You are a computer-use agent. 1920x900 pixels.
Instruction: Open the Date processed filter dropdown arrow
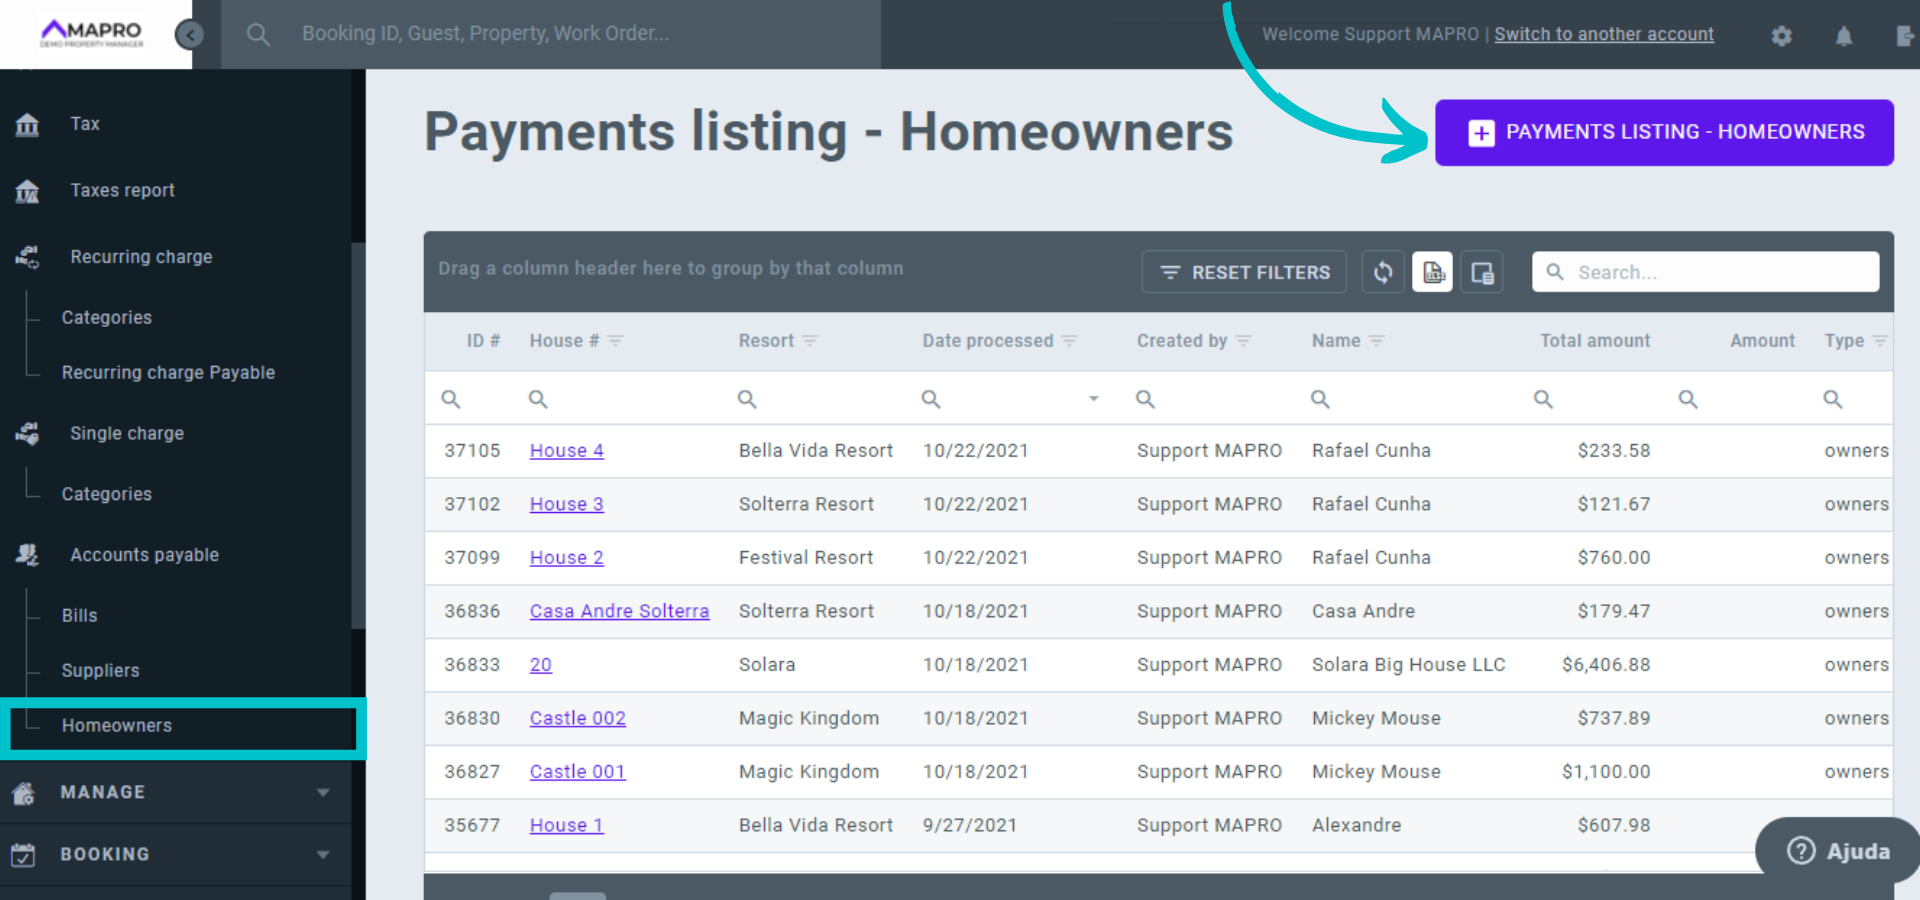(x=1093, y=399)
